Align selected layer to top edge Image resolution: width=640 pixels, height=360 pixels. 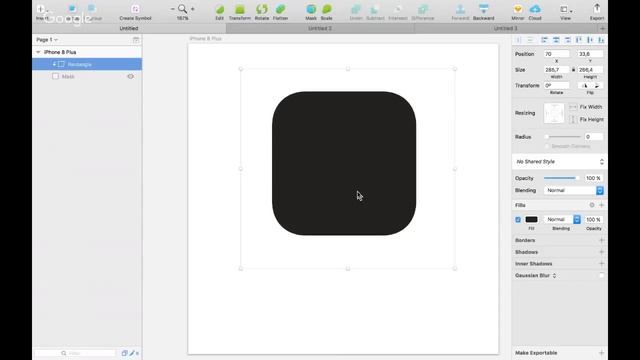(578, 40)
